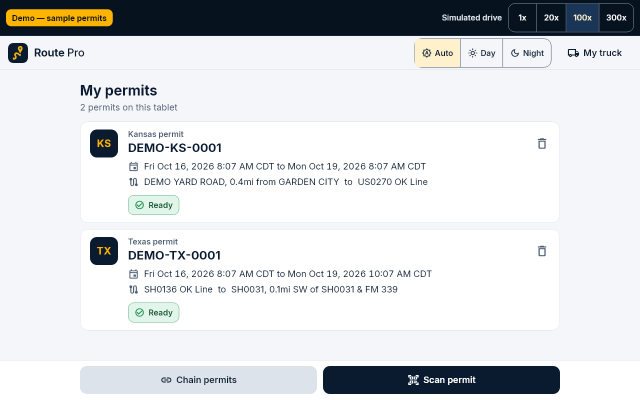Click the Chain permits button
The height and width of the screenshot is (400, 640).
click(198, 380)
